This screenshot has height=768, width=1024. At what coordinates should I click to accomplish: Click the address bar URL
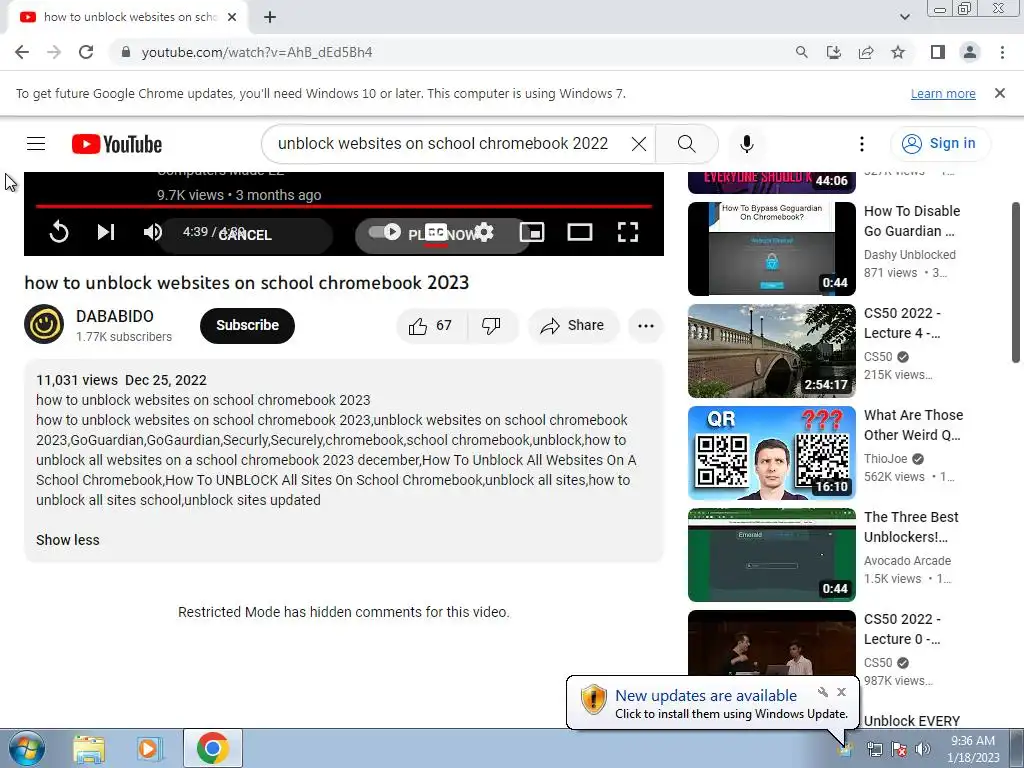click(257, 52)
